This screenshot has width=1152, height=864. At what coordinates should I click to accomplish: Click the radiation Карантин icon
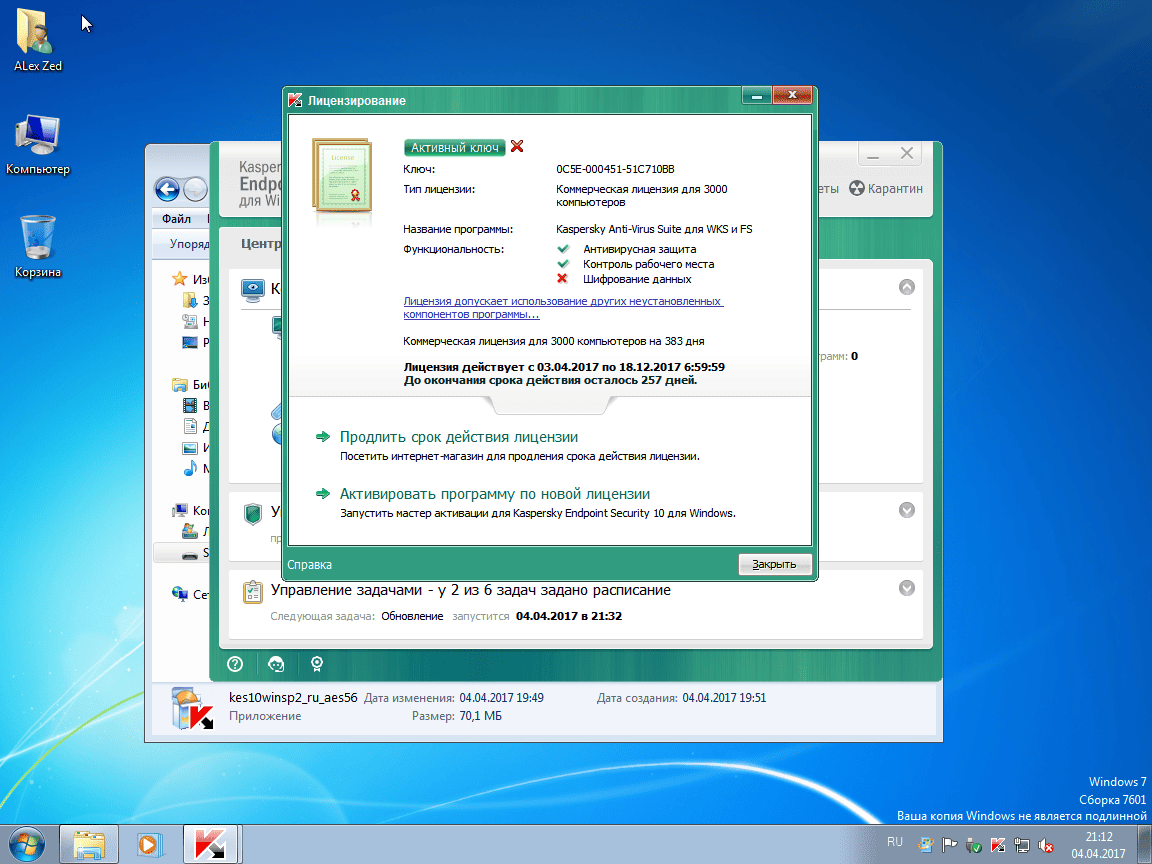pos(857,188)
